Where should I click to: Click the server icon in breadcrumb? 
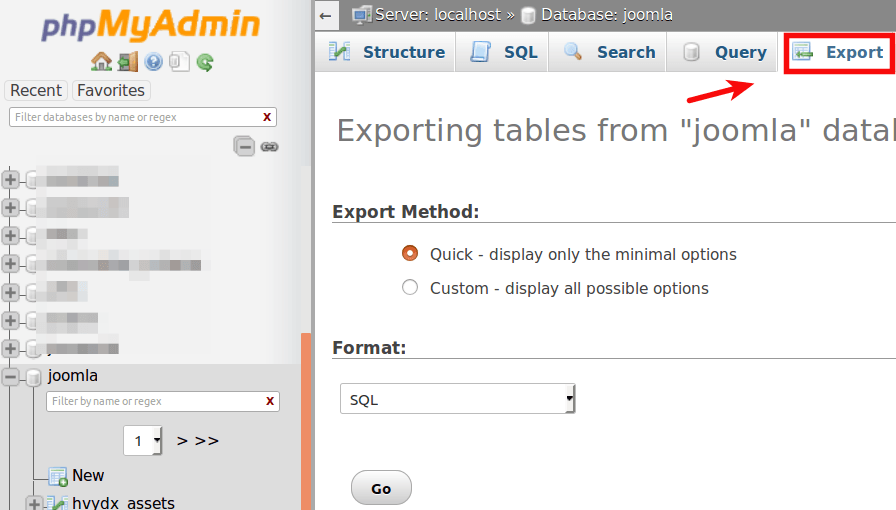(362, 15)
